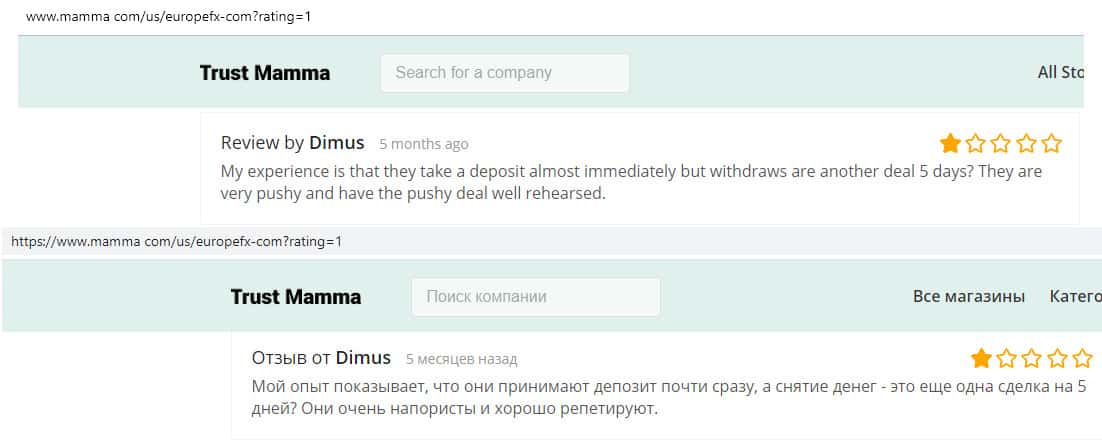Choose the third star in English review
The height and width of the screenshot is (441, 1102).
[x=1001, y=143]
